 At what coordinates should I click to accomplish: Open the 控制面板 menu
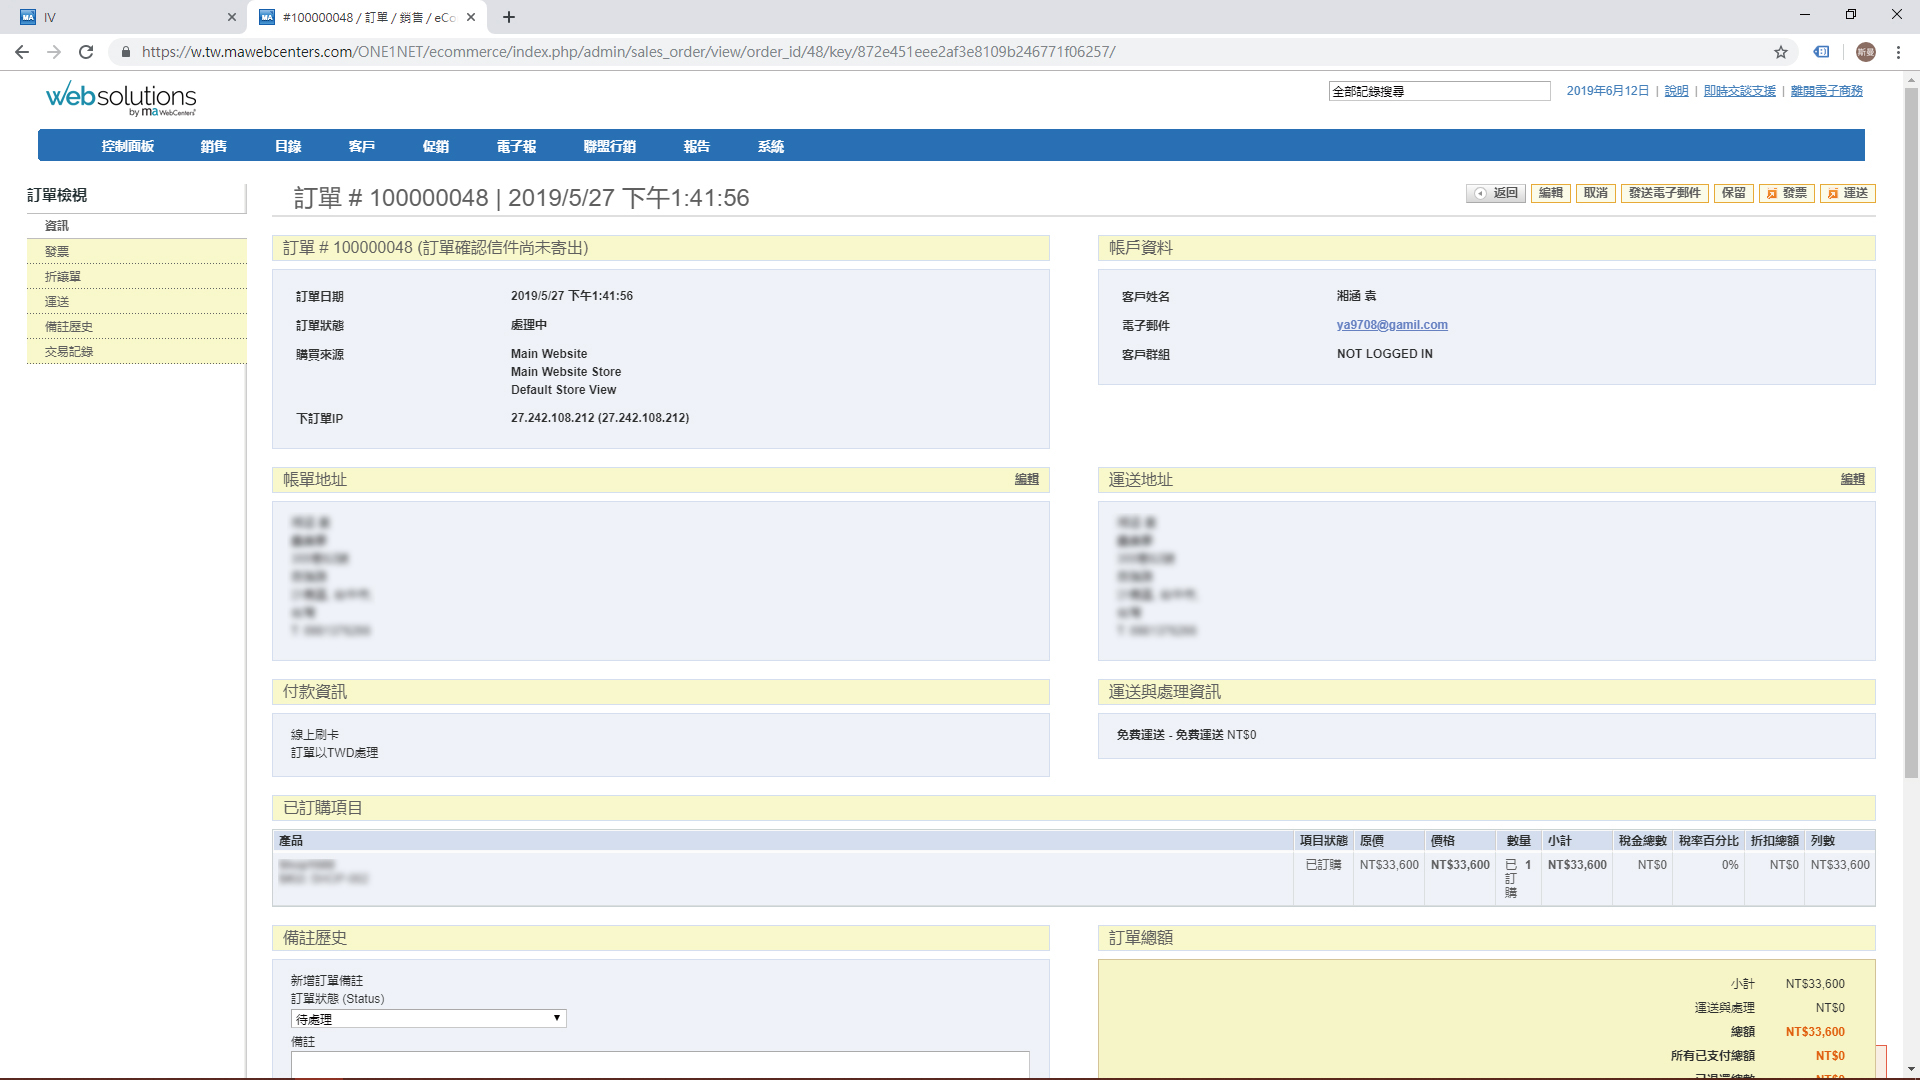tap(128, 146)
